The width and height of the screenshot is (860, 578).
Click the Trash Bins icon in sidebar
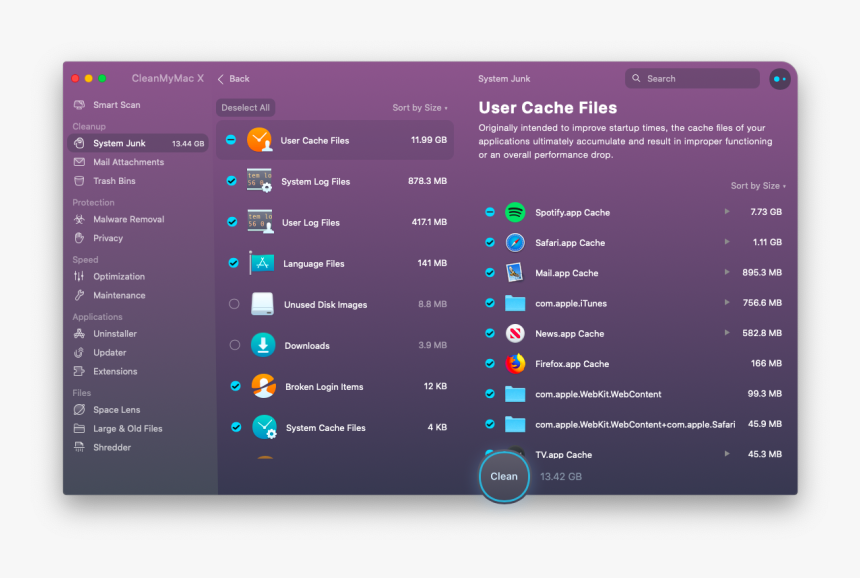(x=80, y=180)
